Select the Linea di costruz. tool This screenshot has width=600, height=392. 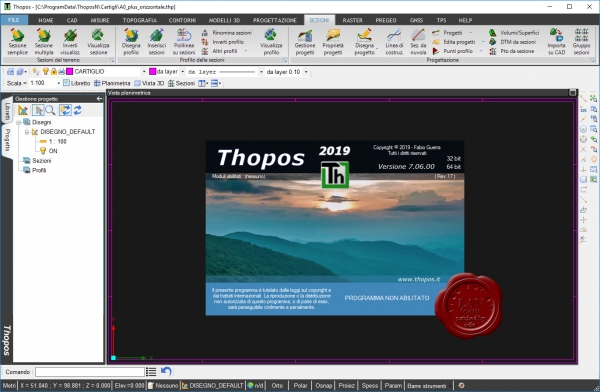point(394,41)
